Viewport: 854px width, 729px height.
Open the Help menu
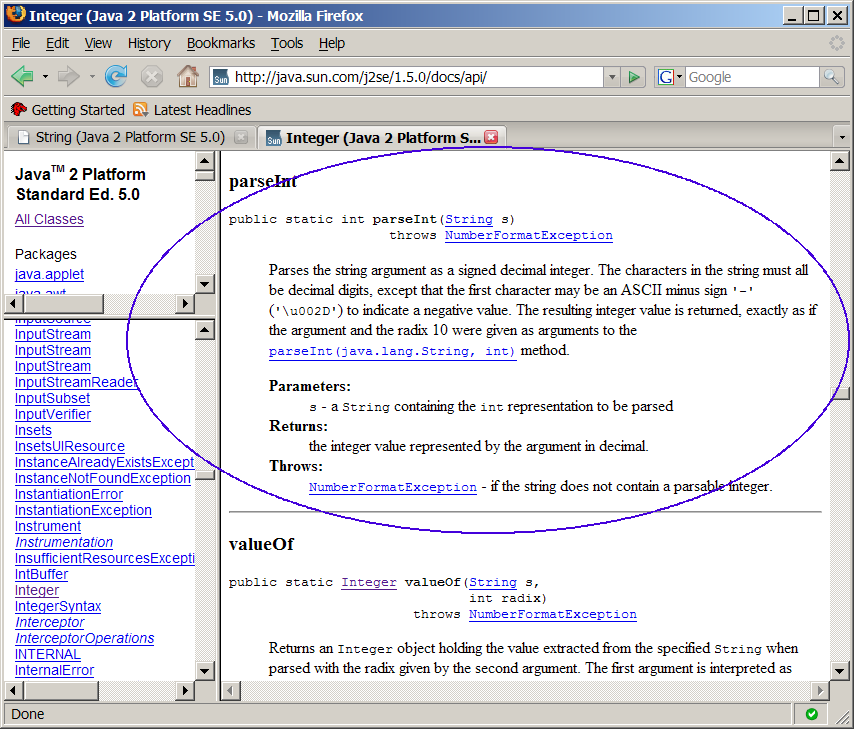click(332, 43)
